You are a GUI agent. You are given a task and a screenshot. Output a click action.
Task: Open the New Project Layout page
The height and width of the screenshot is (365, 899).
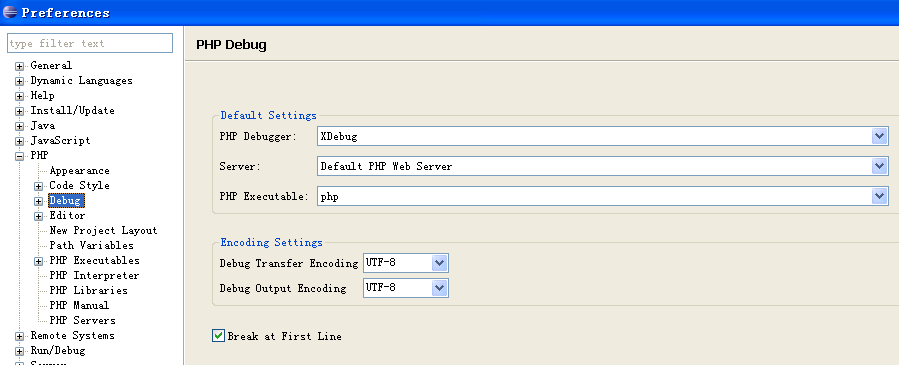pyautogui.click(x=103, y=230)
